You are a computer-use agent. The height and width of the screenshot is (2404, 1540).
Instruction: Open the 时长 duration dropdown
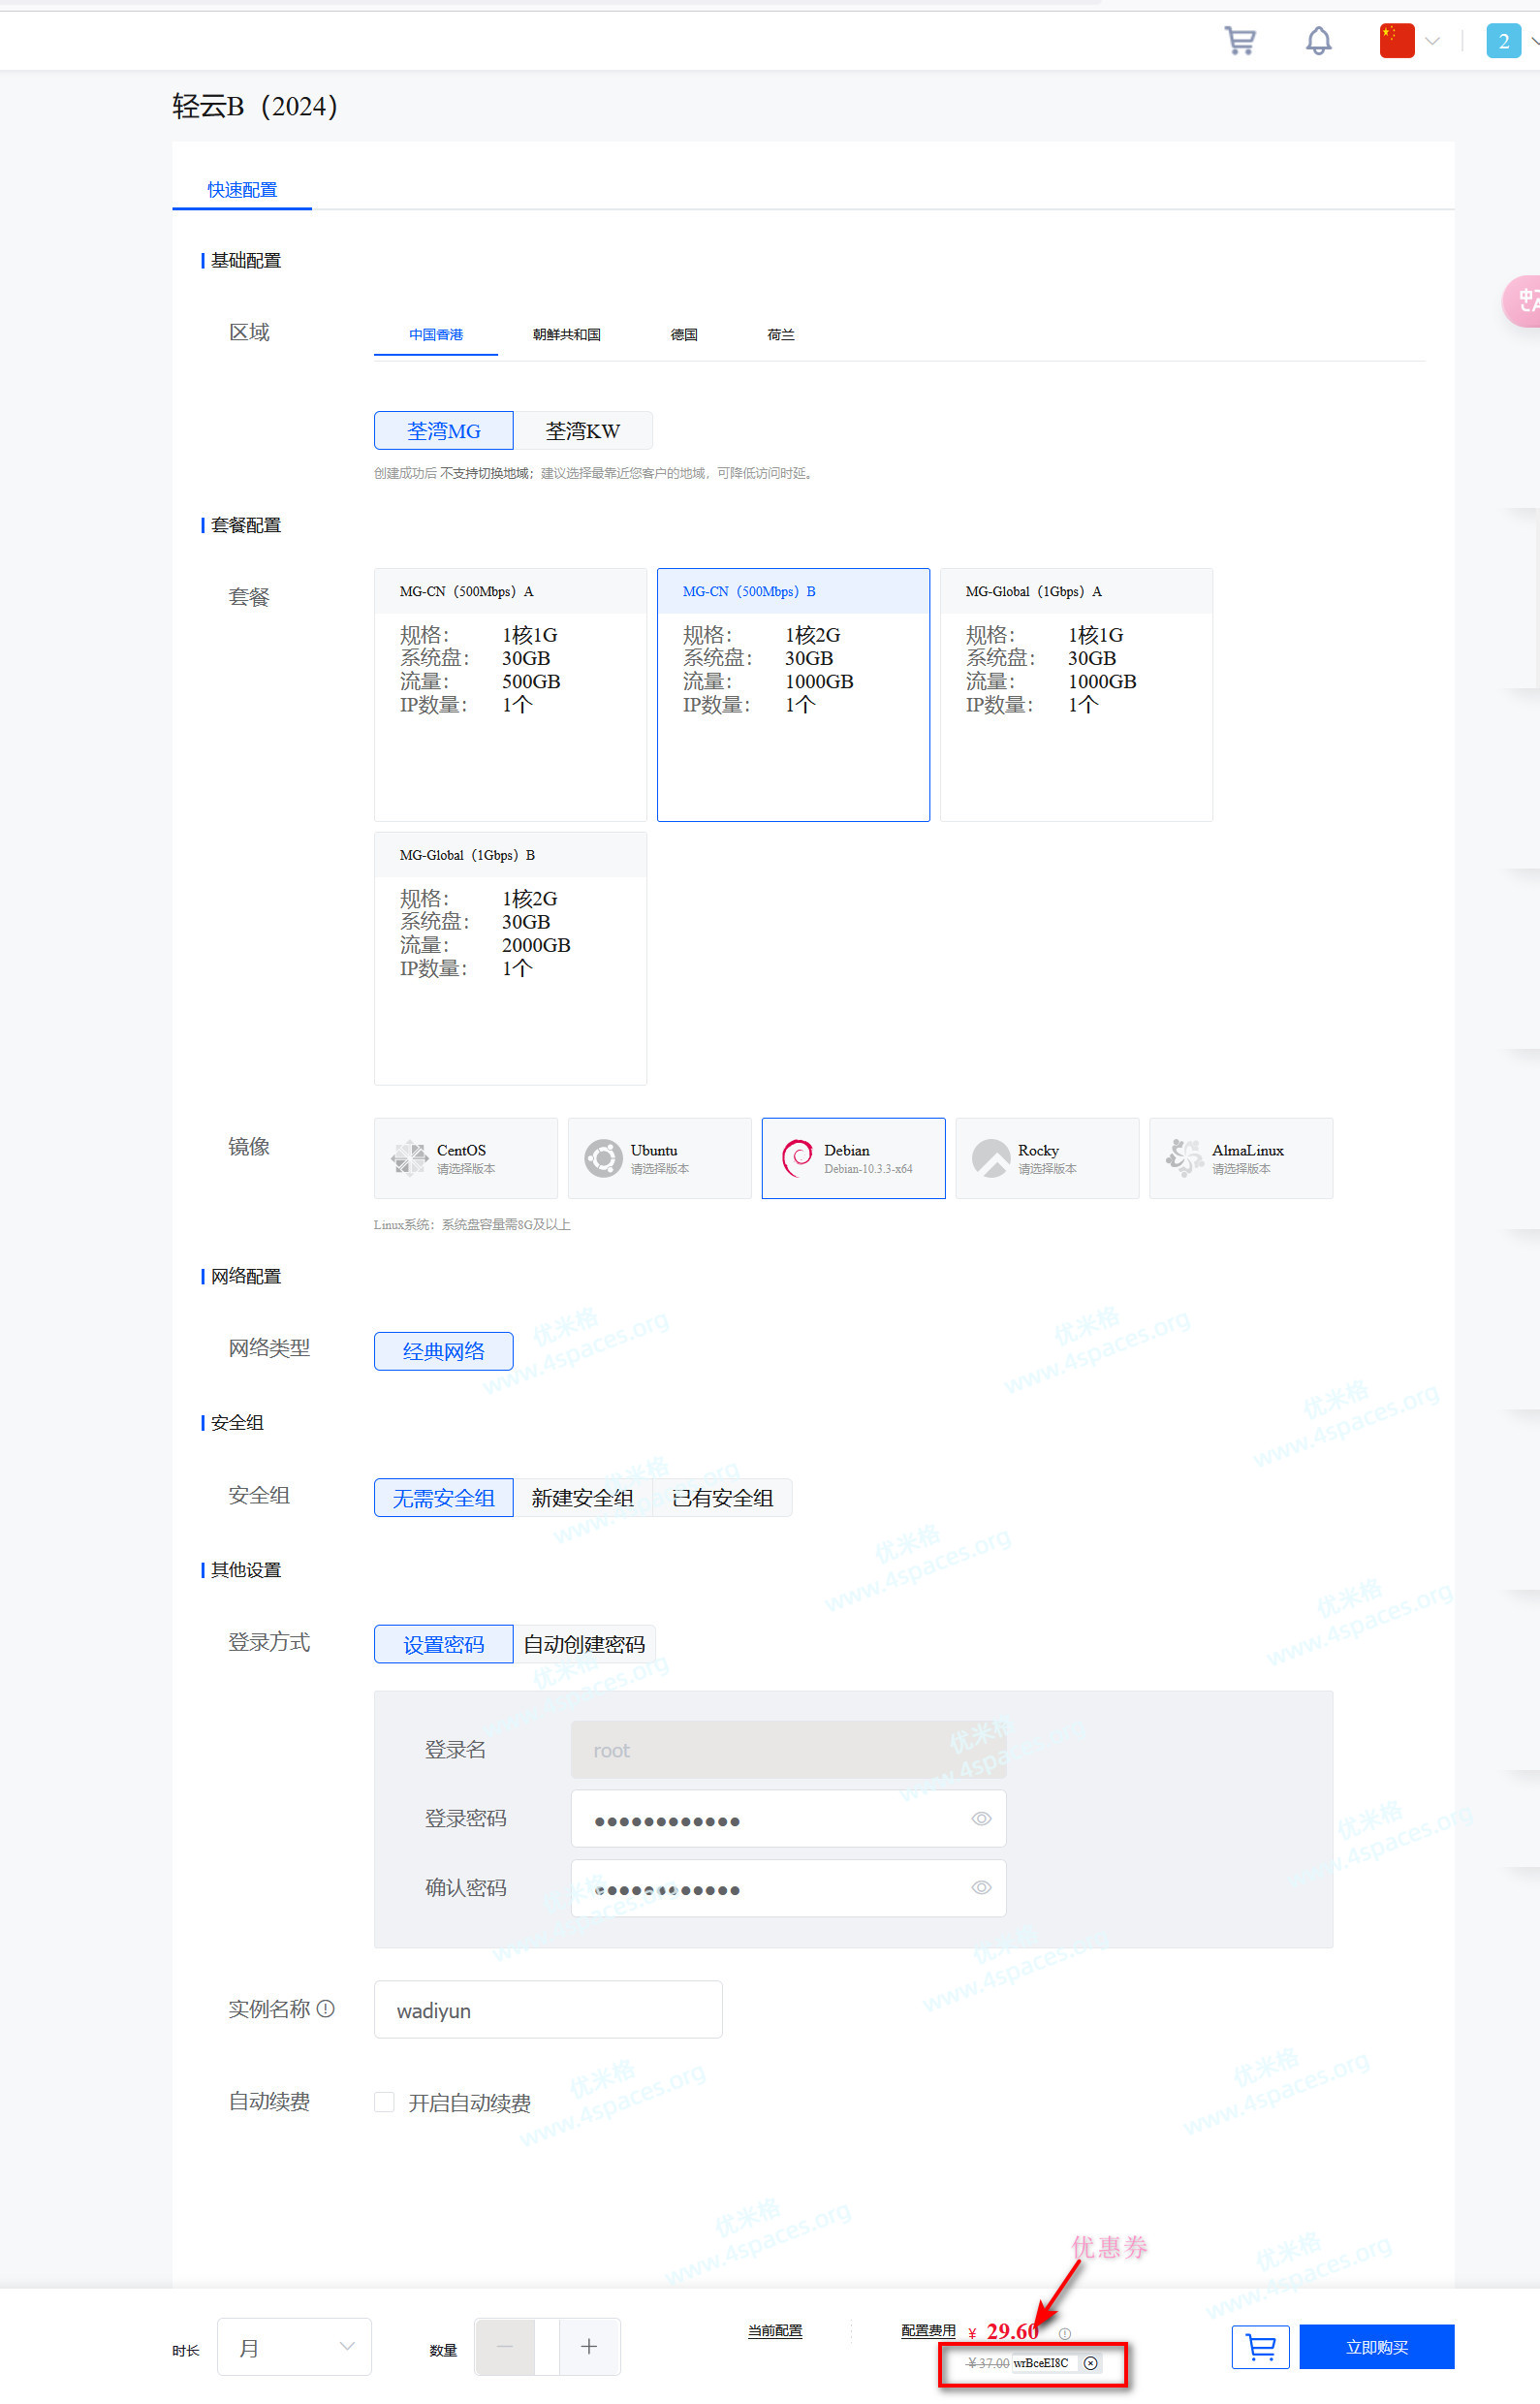click(294, 2346)
